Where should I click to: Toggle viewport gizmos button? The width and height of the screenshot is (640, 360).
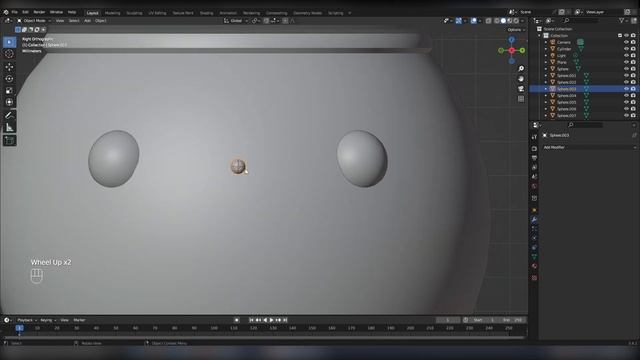pyautogui.click(x=459, y=20)
